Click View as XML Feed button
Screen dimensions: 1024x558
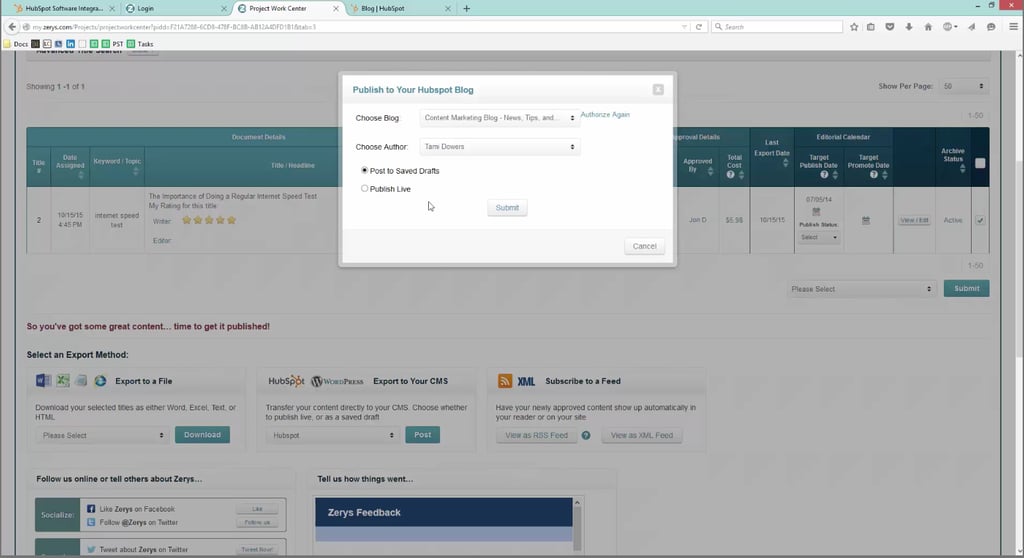click(x=641, y=435)
